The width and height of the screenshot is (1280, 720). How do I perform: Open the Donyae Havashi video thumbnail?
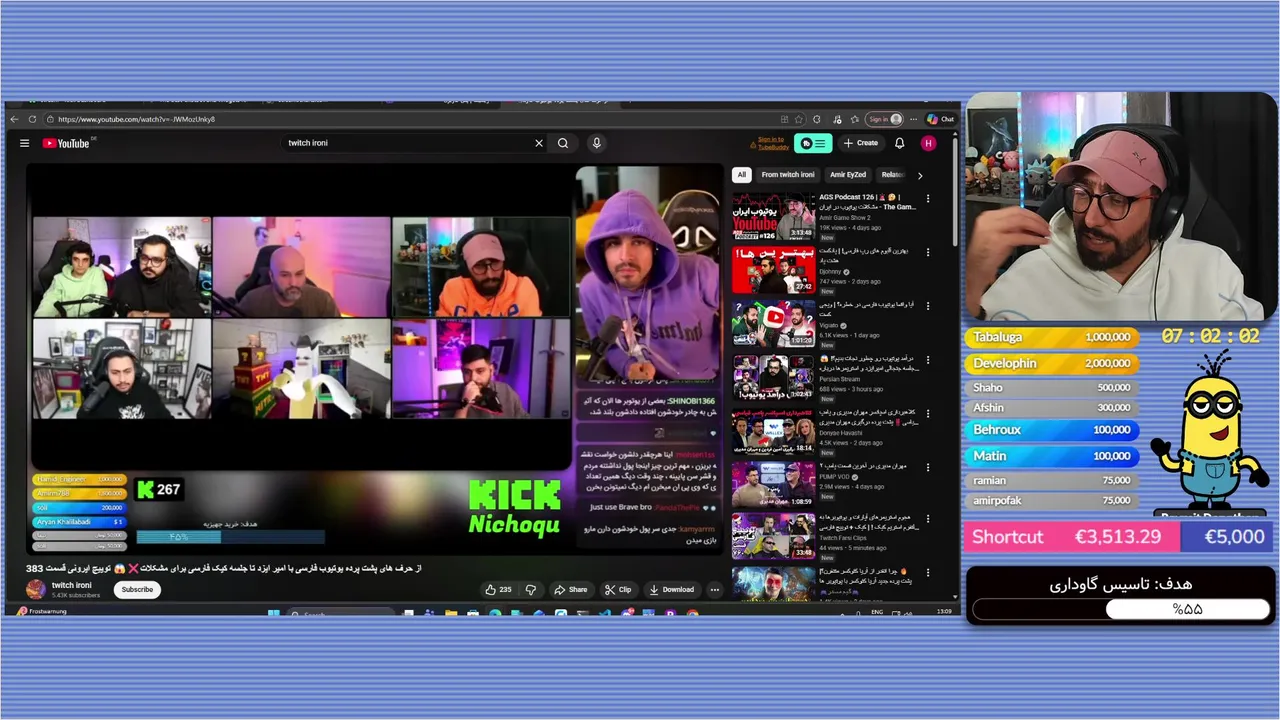coord(773,431)
